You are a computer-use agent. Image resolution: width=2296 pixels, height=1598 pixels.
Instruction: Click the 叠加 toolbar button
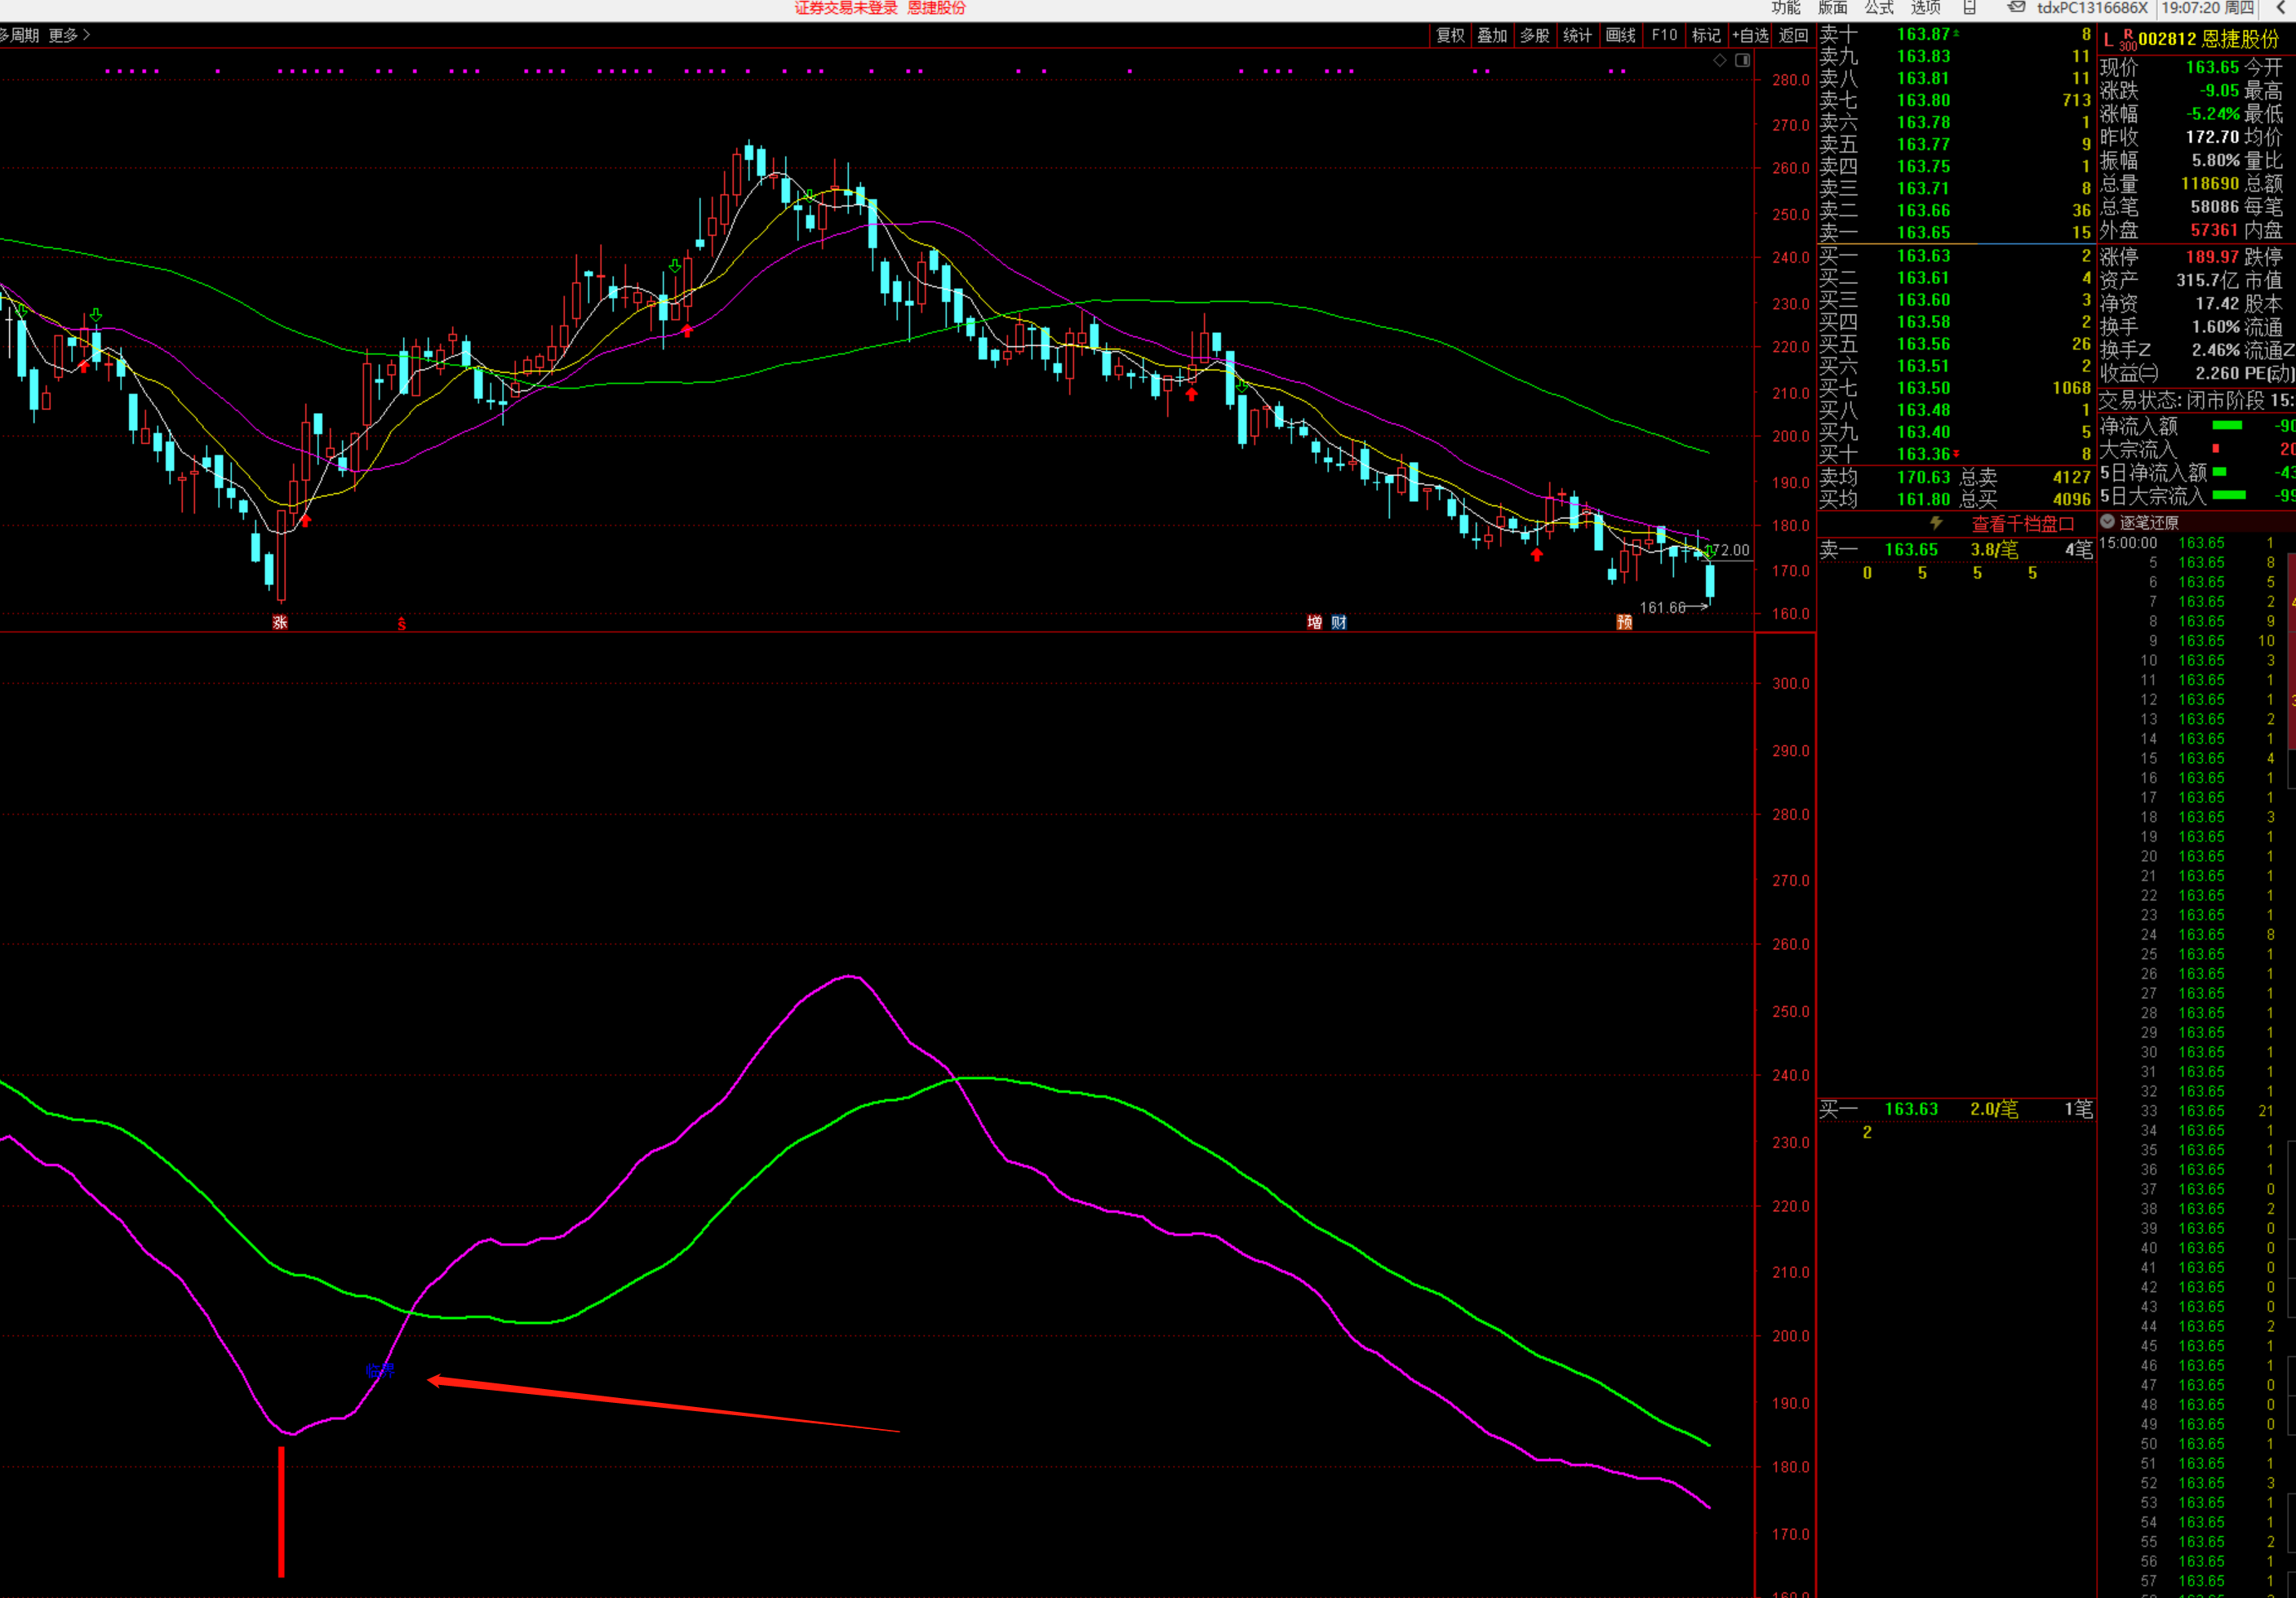point(1492,35)
